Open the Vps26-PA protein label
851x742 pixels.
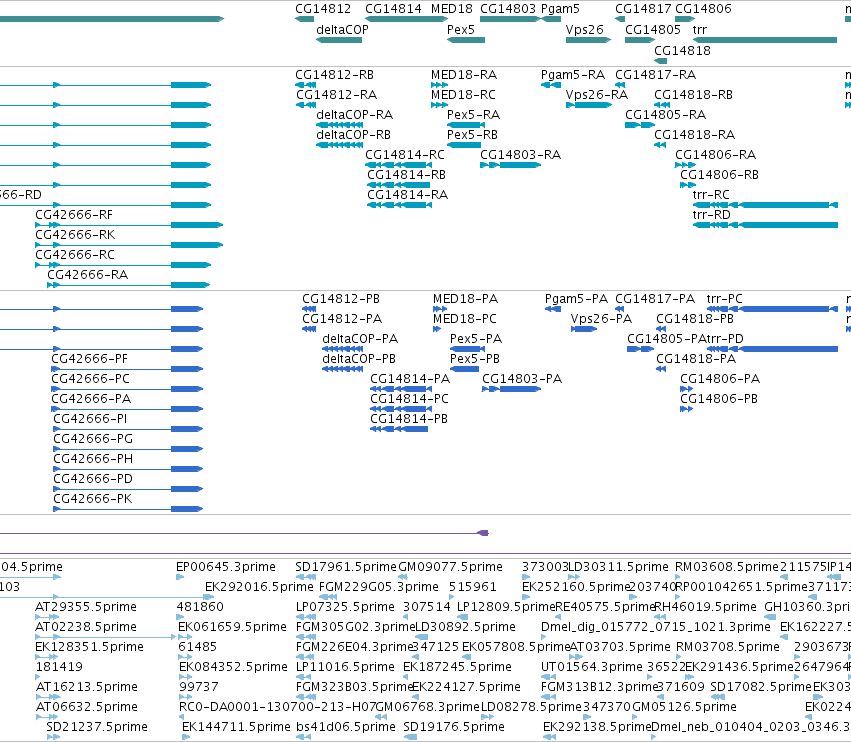[601, 319]
